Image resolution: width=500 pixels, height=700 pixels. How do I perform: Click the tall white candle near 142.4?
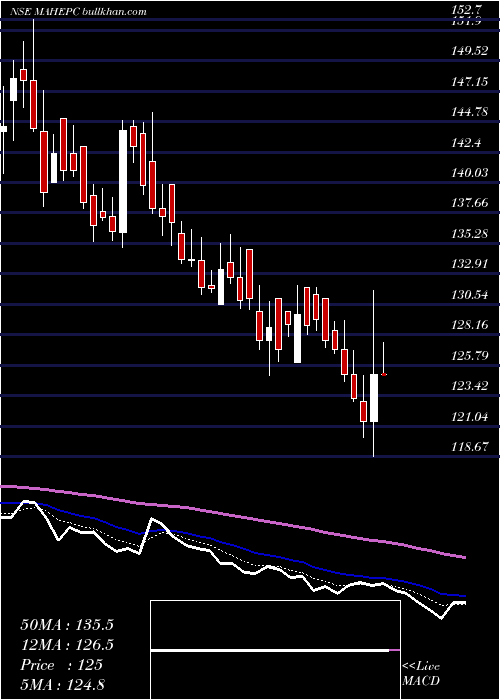pos(123,181)
